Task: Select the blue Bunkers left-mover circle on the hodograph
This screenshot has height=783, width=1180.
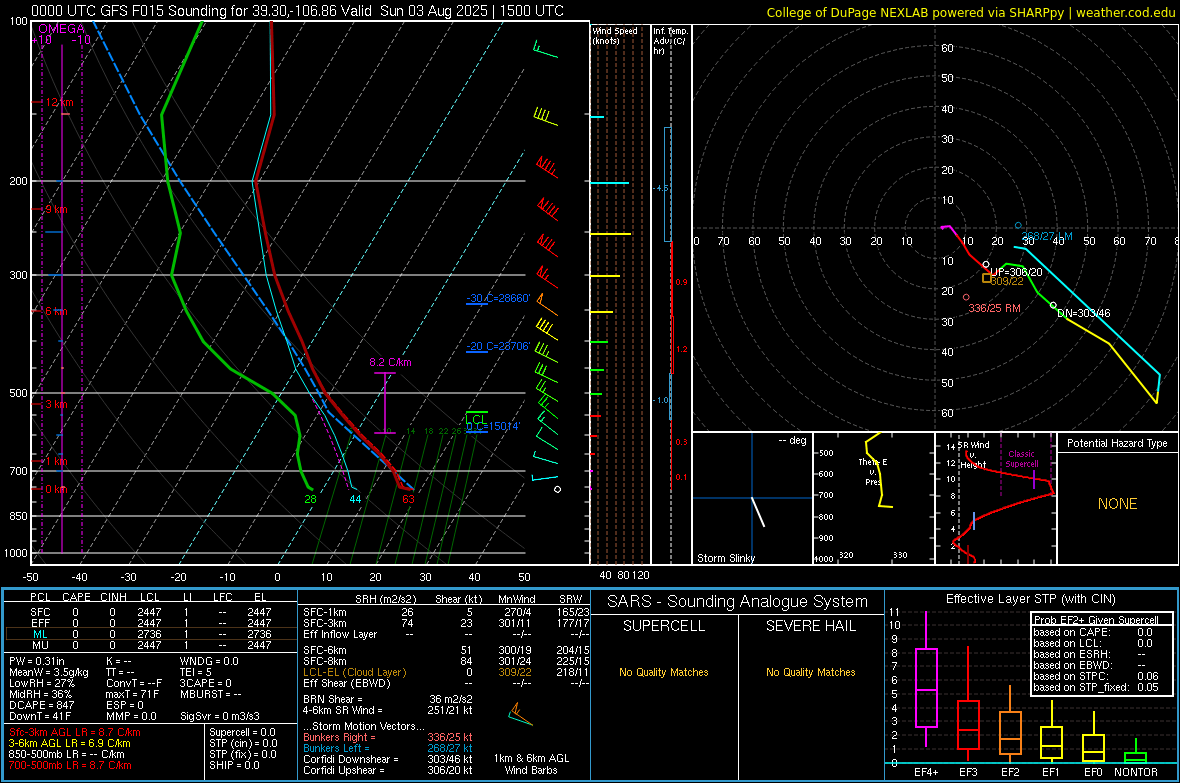Action: pyautogui.click(x=1018, y=226)
